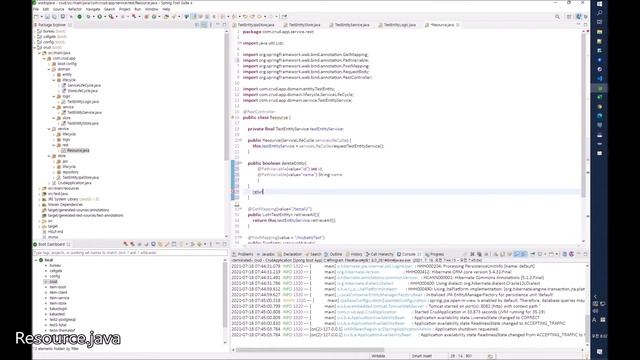This screenshot has width=640, height=360.
Task: Click the Boot Dashboard stop icon
Action: click(x=139, y=244)
